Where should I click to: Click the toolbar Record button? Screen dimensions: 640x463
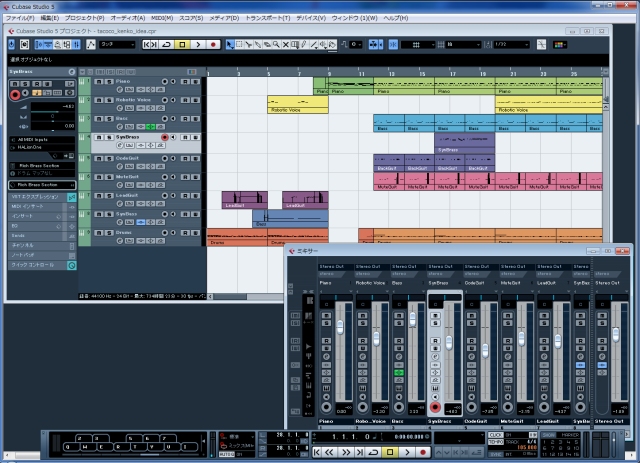coord(213,45)
